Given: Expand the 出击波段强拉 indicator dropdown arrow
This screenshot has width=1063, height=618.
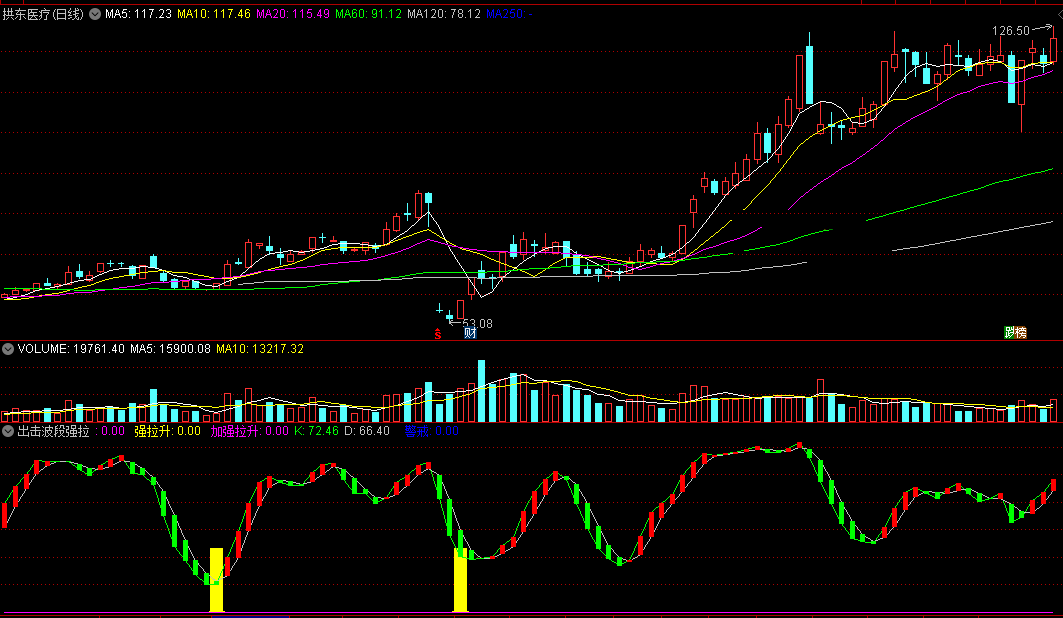Looking at the screenshot, I should coord(8,431).
